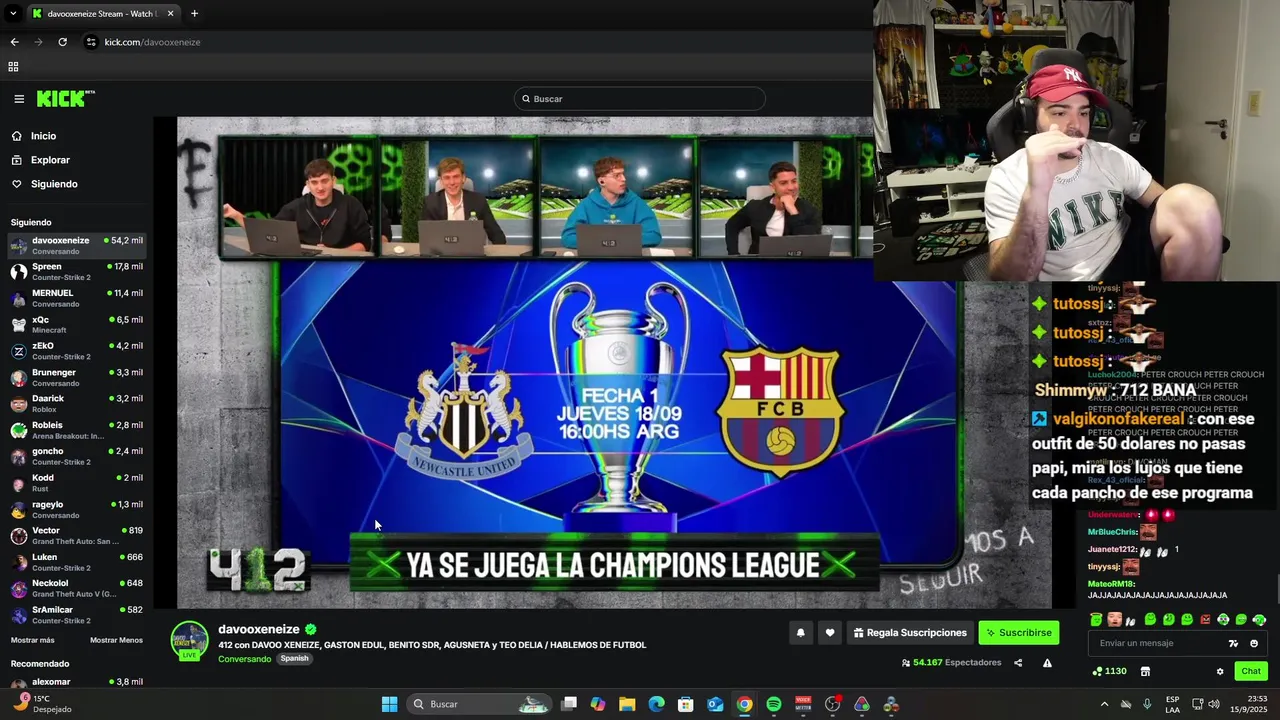Viewport: 1280px width, 720px height.
Task: Click Vector's avatar in sidebar
Action: point(18,536)
